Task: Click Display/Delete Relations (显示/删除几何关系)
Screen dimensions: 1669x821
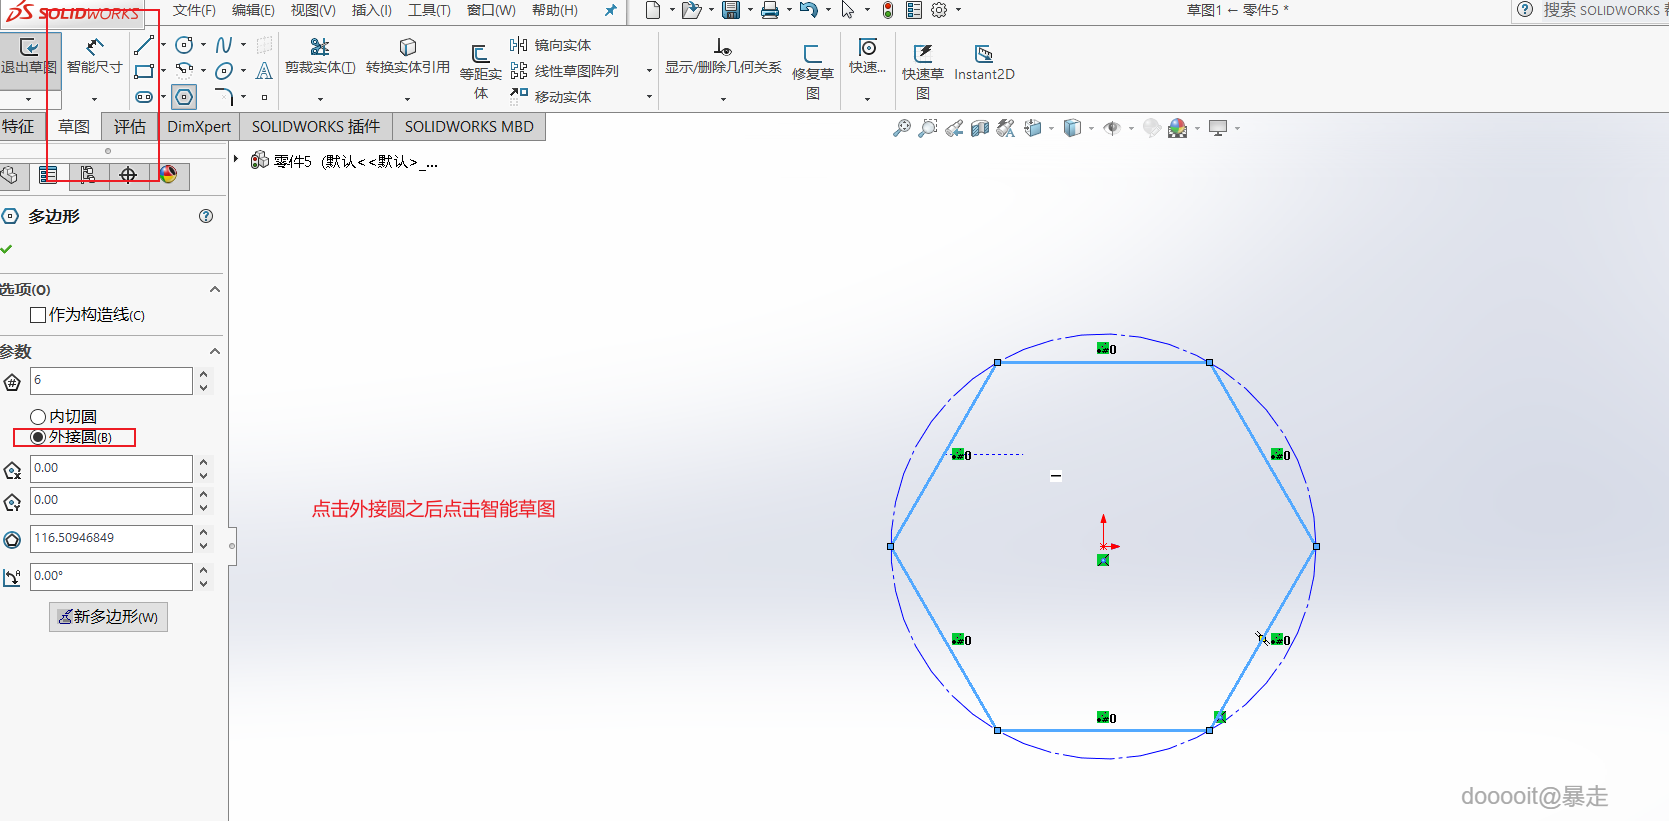Action: (x=723, y=57)
